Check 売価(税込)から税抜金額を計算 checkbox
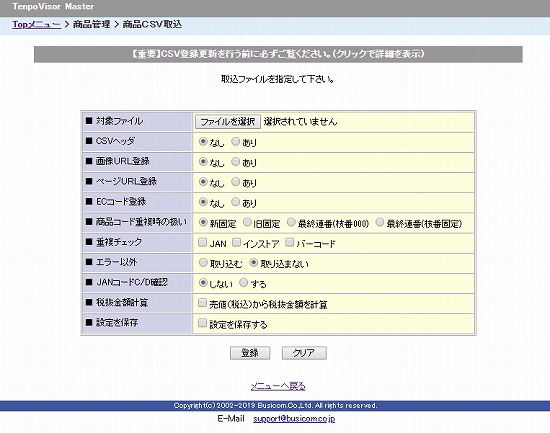The width and height of the screenshot is (550, 433). tap(202, 302)
